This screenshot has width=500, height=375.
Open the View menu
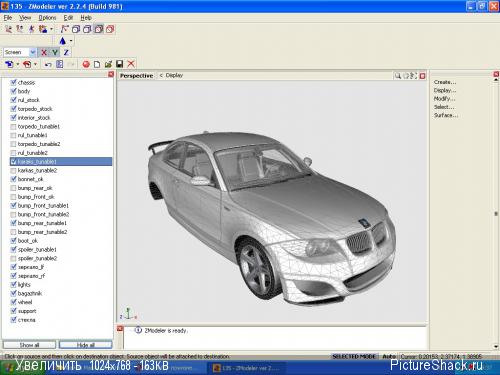[x=25, y=18]
